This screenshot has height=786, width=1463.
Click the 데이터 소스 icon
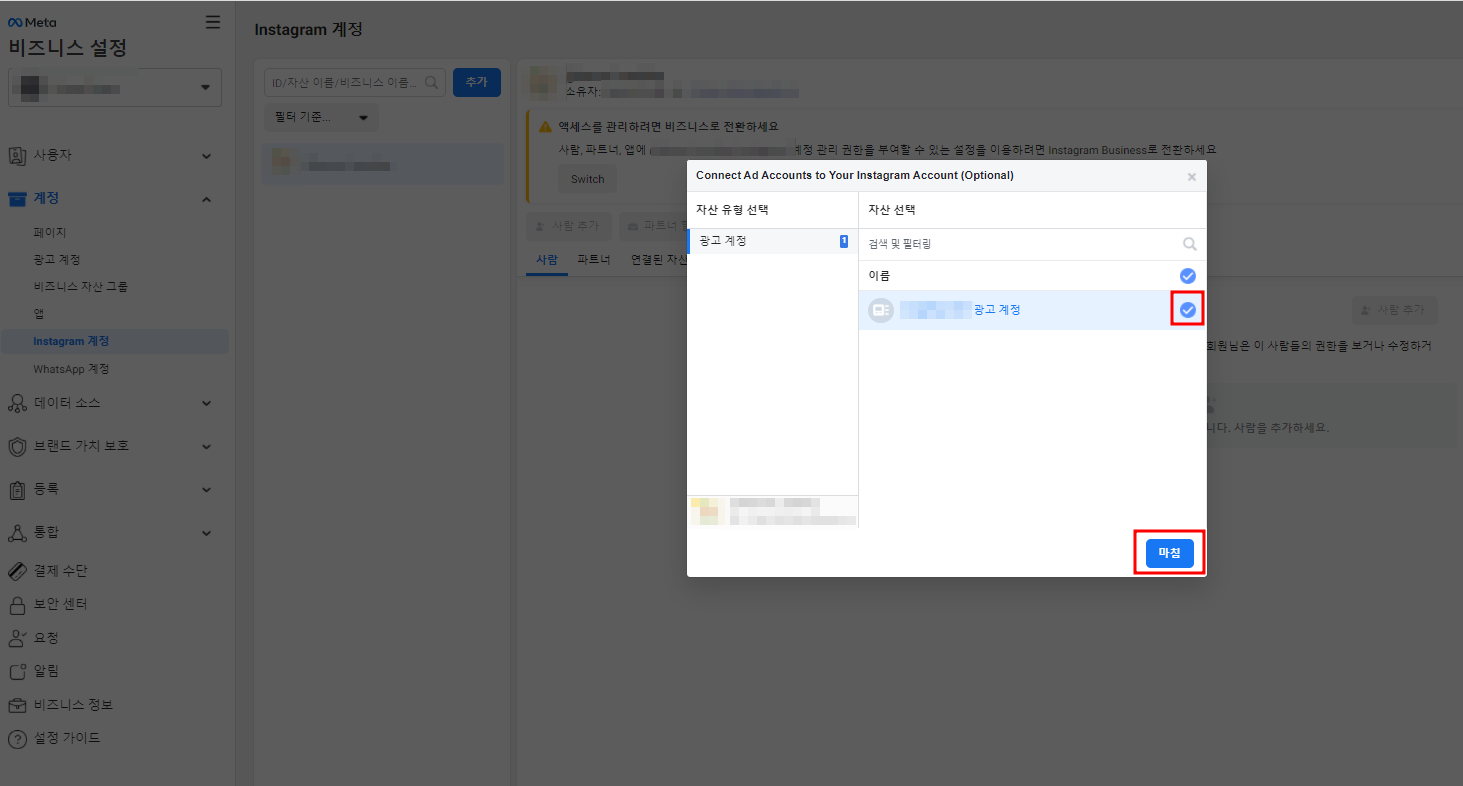[x=17, y=403]
